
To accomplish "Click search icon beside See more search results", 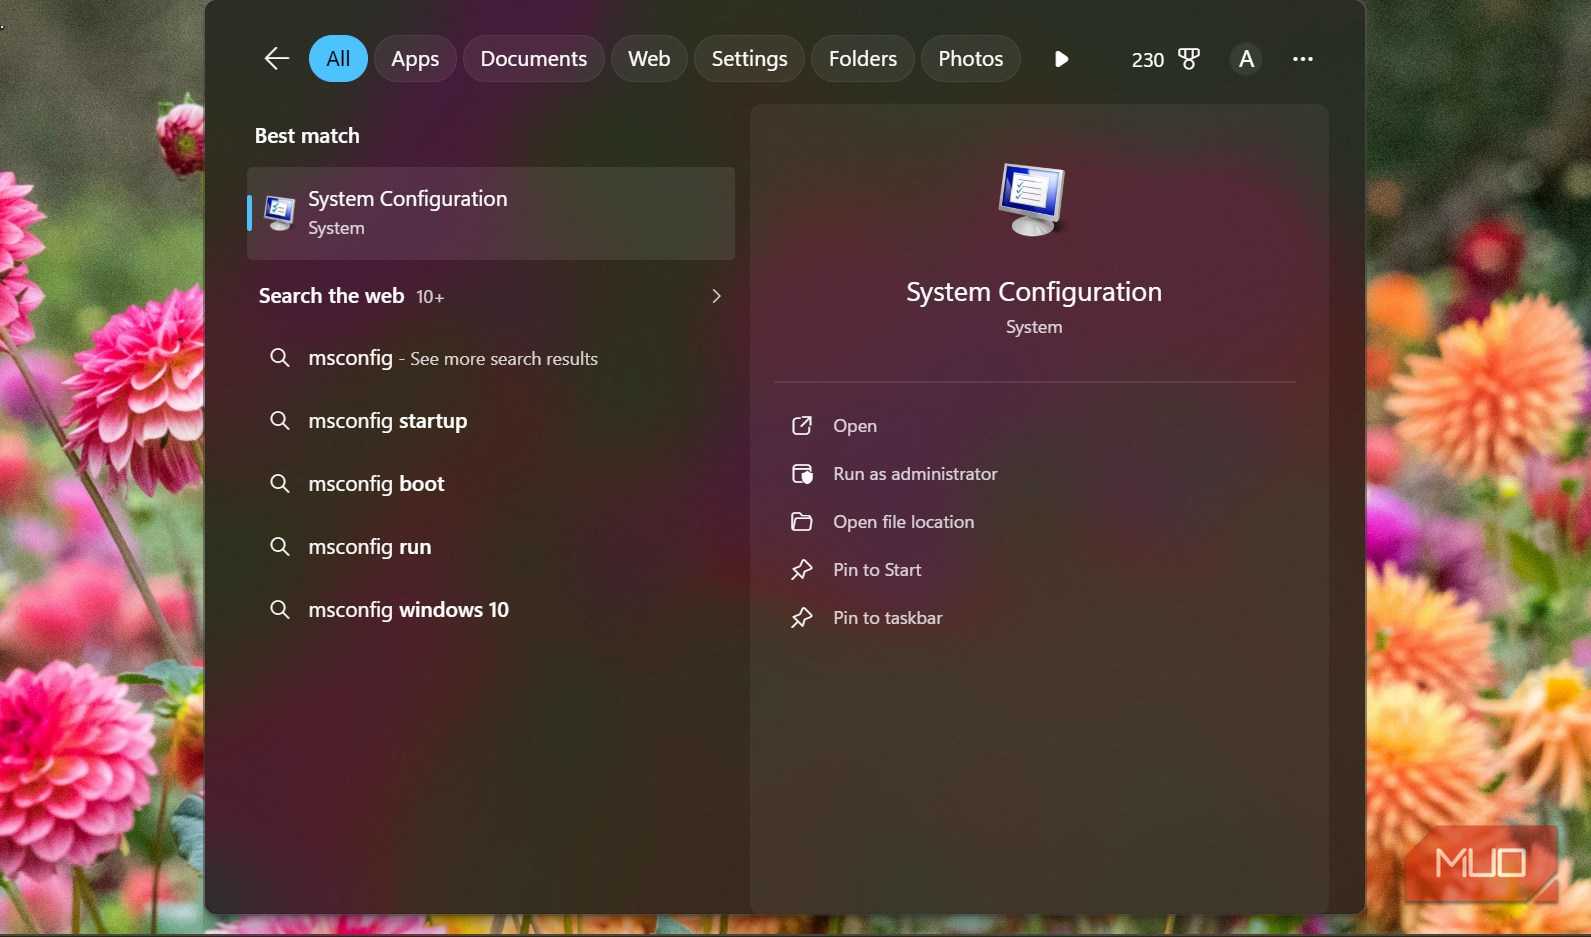I will 280,358.
